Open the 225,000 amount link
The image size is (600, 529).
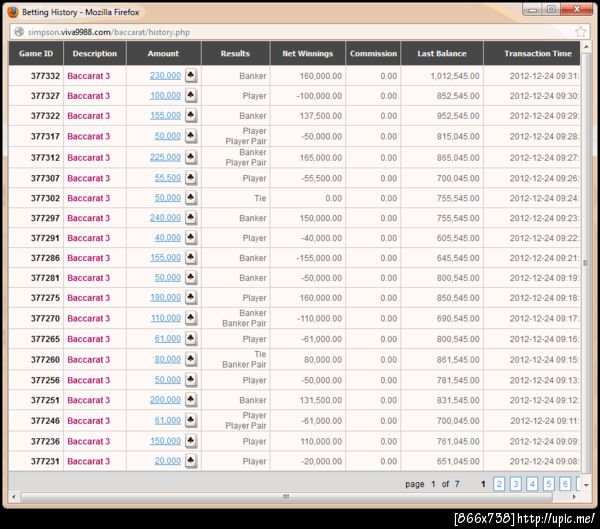(165, 157)
